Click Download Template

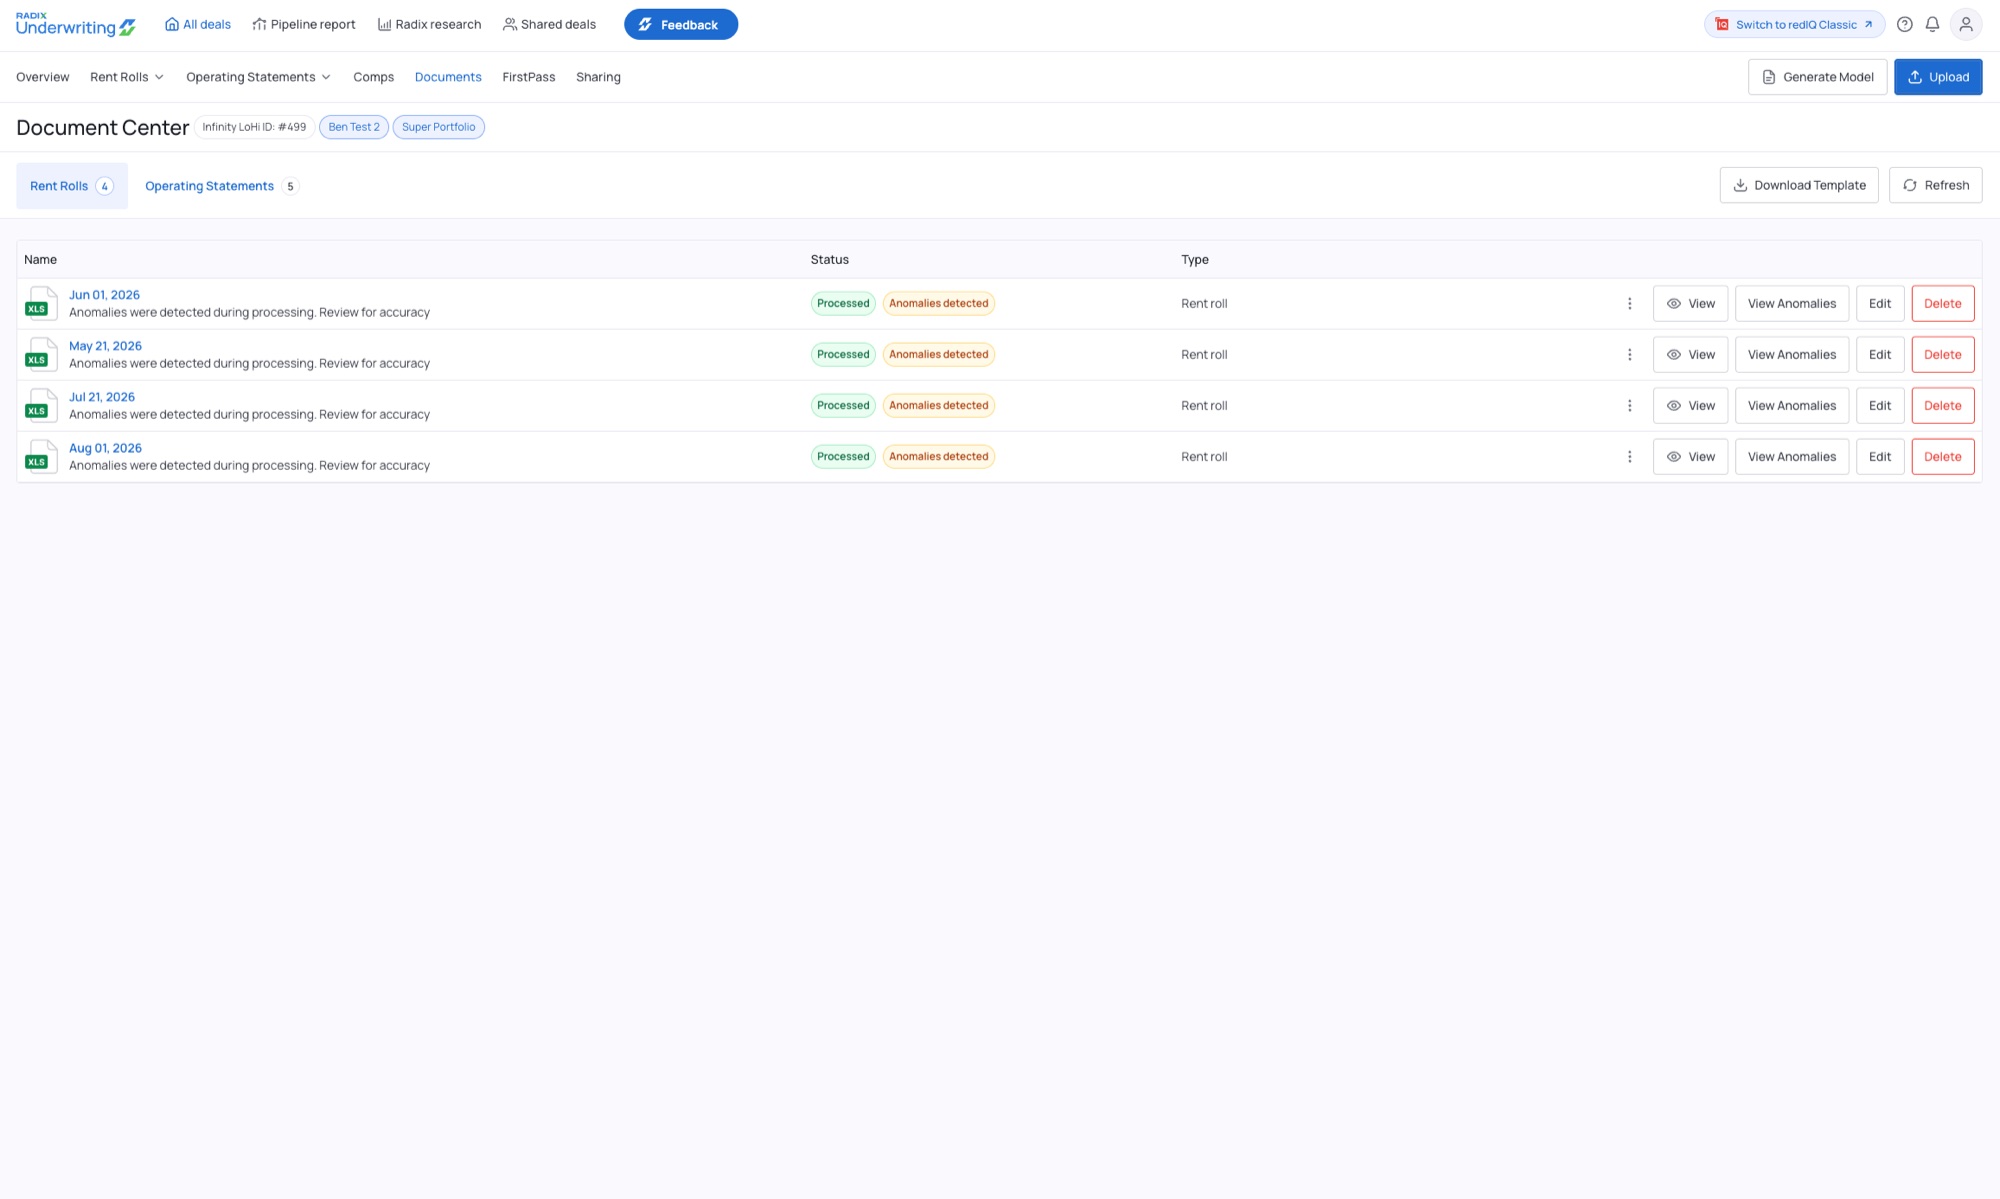[x=1798, y=185]
